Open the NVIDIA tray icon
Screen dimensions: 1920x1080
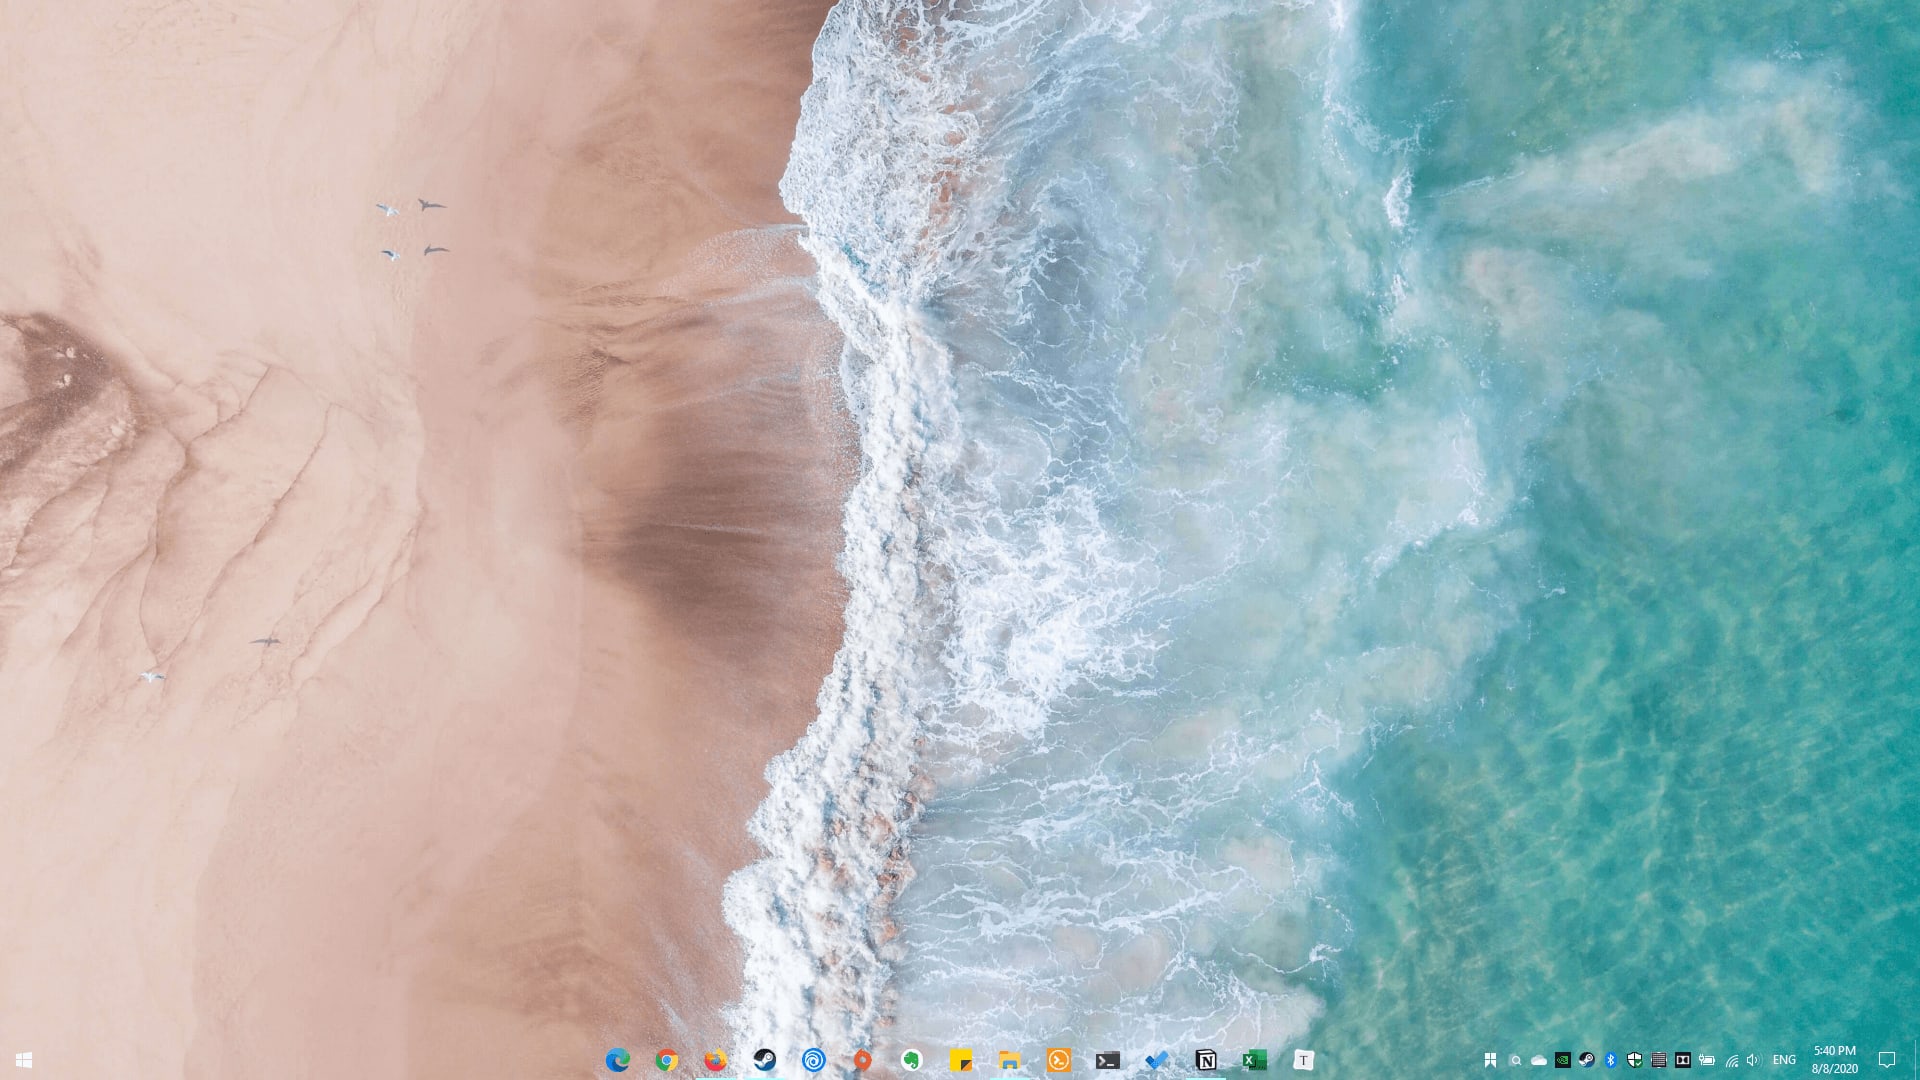(1563, 1060)
